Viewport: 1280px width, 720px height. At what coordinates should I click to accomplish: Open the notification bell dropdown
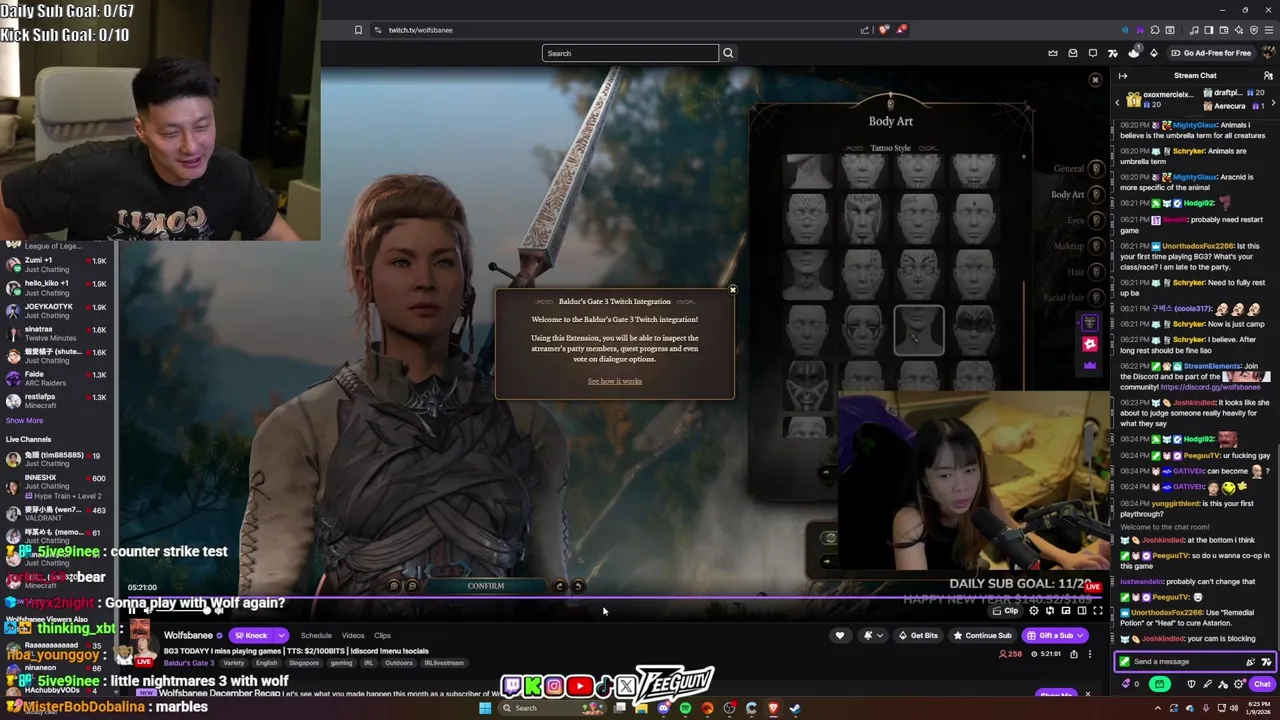(x=872, y=636)
